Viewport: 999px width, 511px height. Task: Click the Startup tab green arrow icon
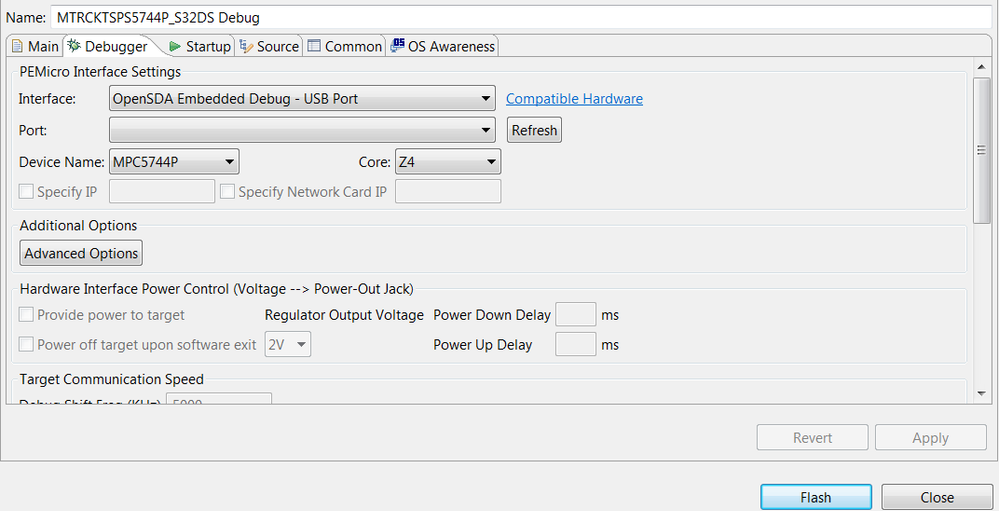[x=175, y=46]
